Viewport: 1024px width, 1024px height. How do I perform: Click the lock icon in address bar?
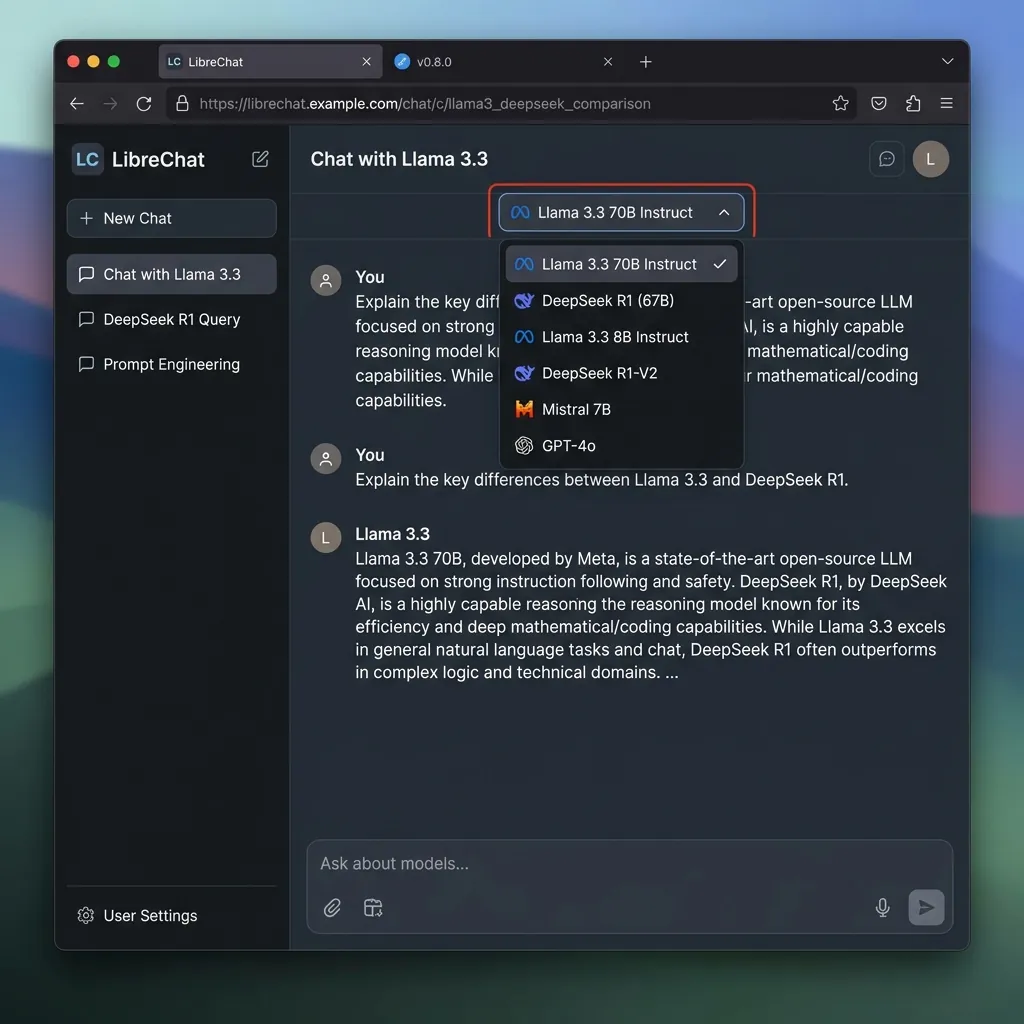pyautogui.click(x=182, y=103)
